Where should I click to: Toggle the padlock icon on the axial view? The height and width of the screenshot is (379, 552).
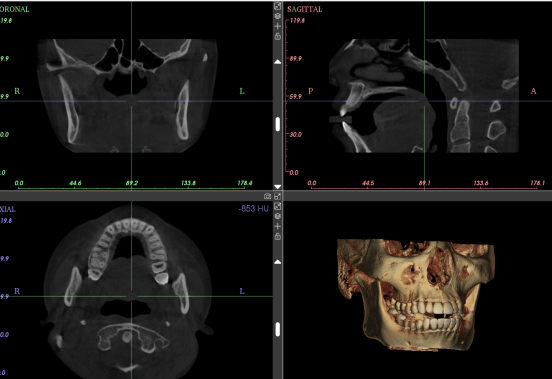(x=278, y=236)
